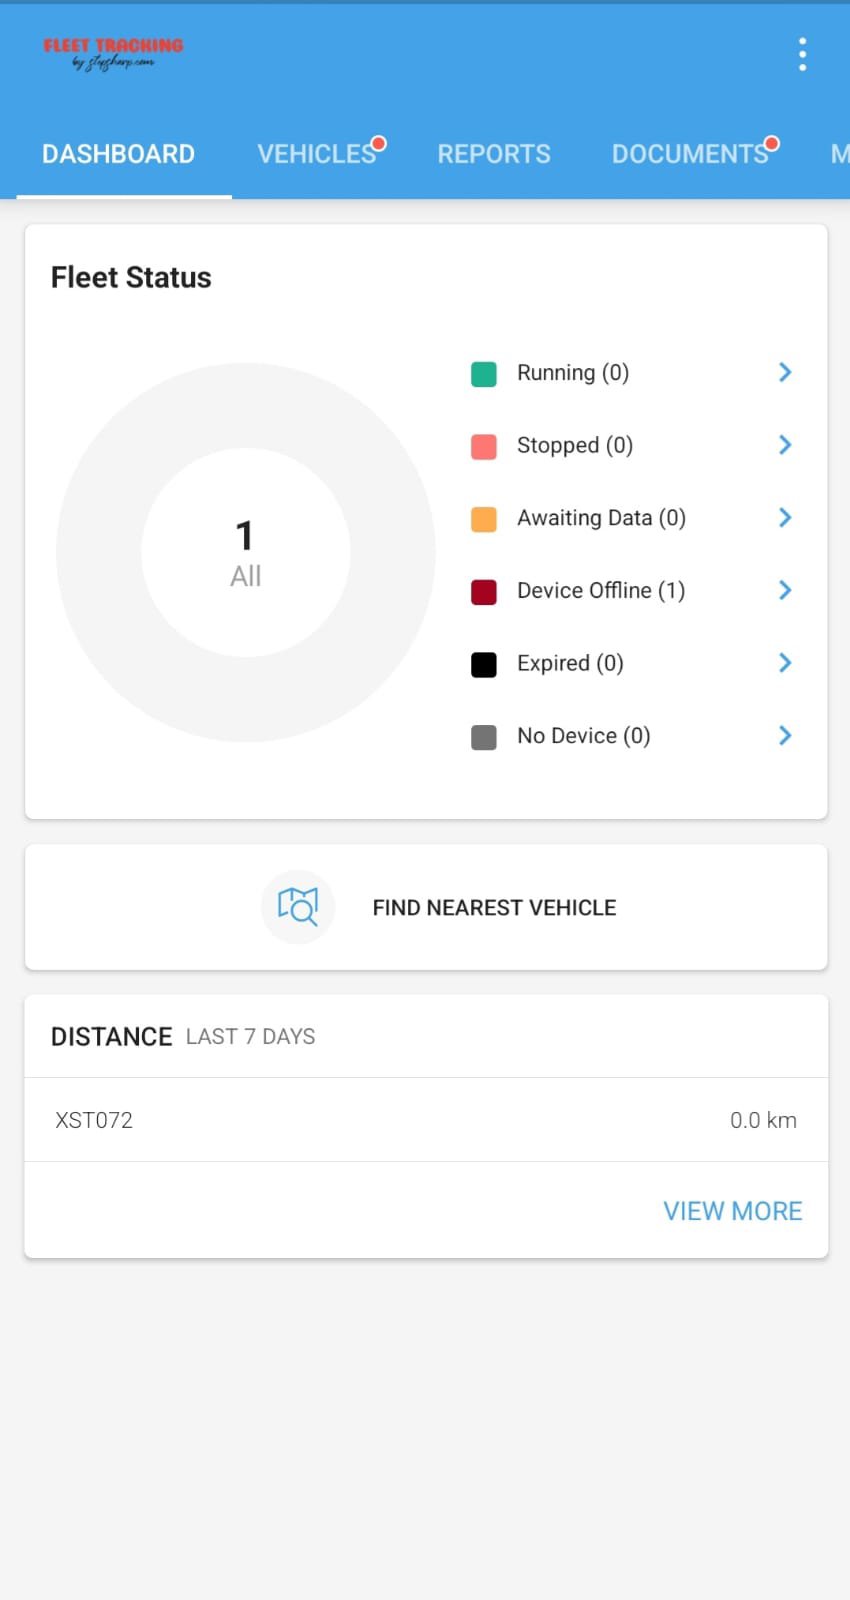Click the Running status green indicator
The height and width of the screenshot is (1600, 850).
click(484, 373)
